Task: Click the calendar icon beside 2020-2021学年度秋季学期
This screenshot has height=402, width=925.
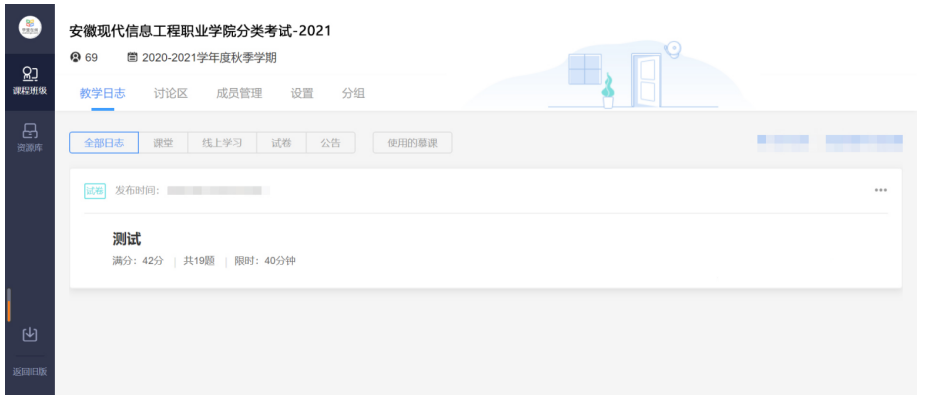Action: coord(131,58)
